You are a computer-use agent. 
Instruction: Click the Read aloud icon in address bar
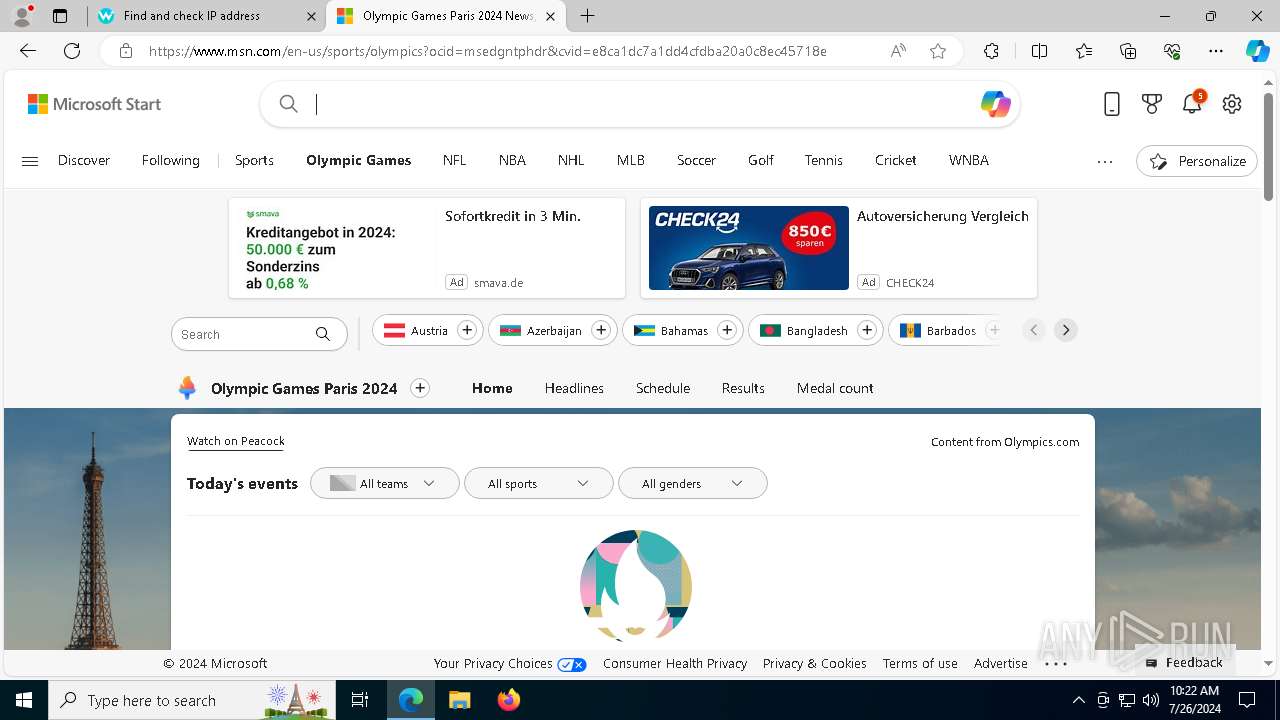[898, 51]
